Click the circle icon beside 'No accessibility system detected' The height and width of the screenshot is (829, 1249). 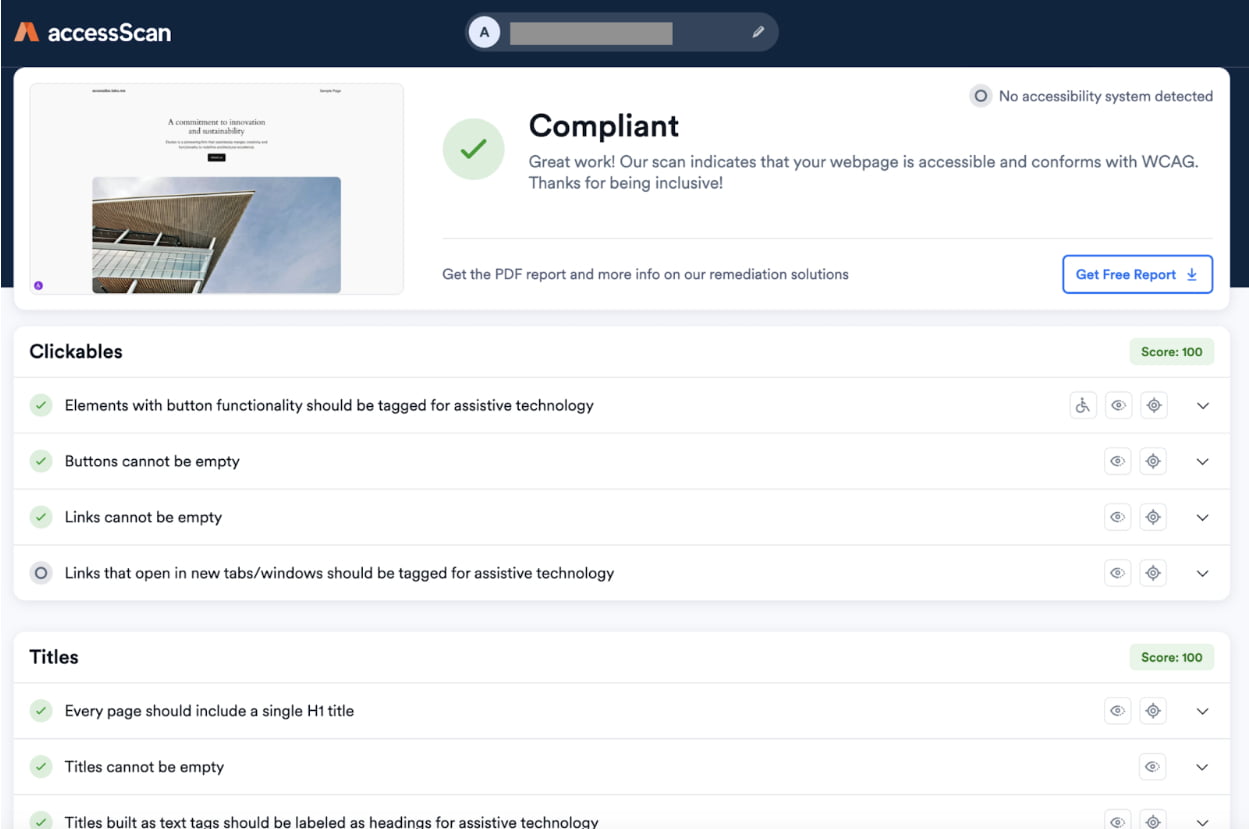click(979, 96)
